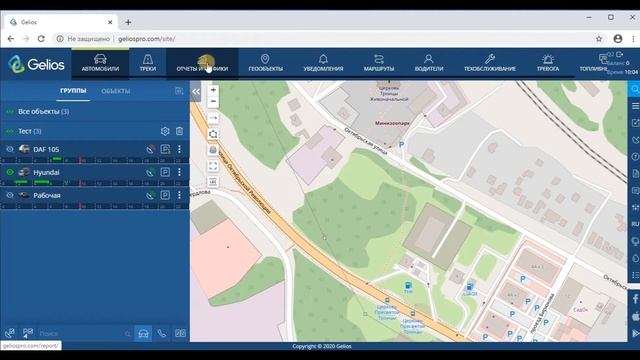Click the Поиск search field
The height and width of the screenshot is (360, 640).
pyautogui.click(x=85, y=333)
